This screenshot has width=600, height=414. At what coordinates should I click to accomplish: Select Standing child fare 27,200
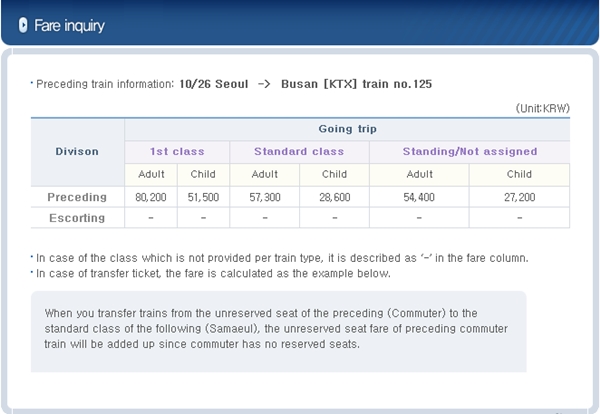click(x=519, y=197)
